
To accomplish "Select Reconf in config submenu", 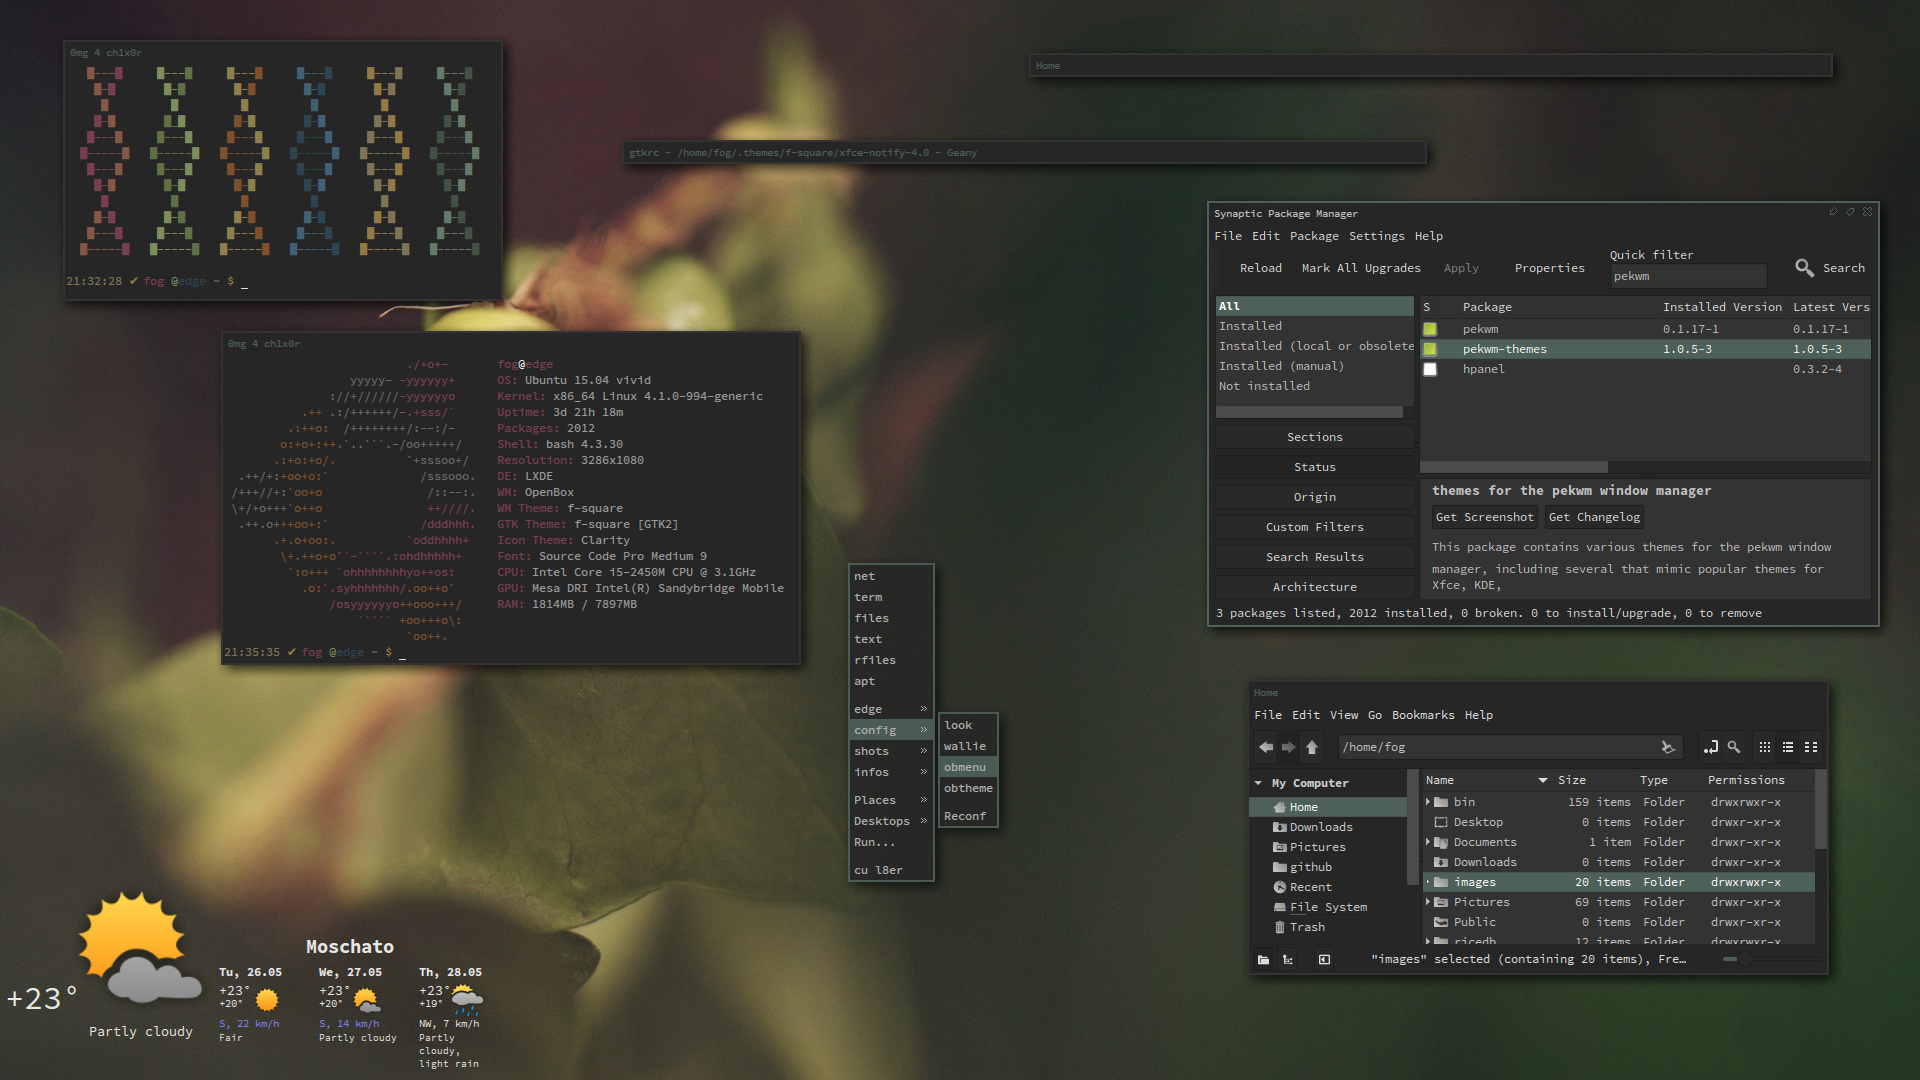I will (968, 816).
